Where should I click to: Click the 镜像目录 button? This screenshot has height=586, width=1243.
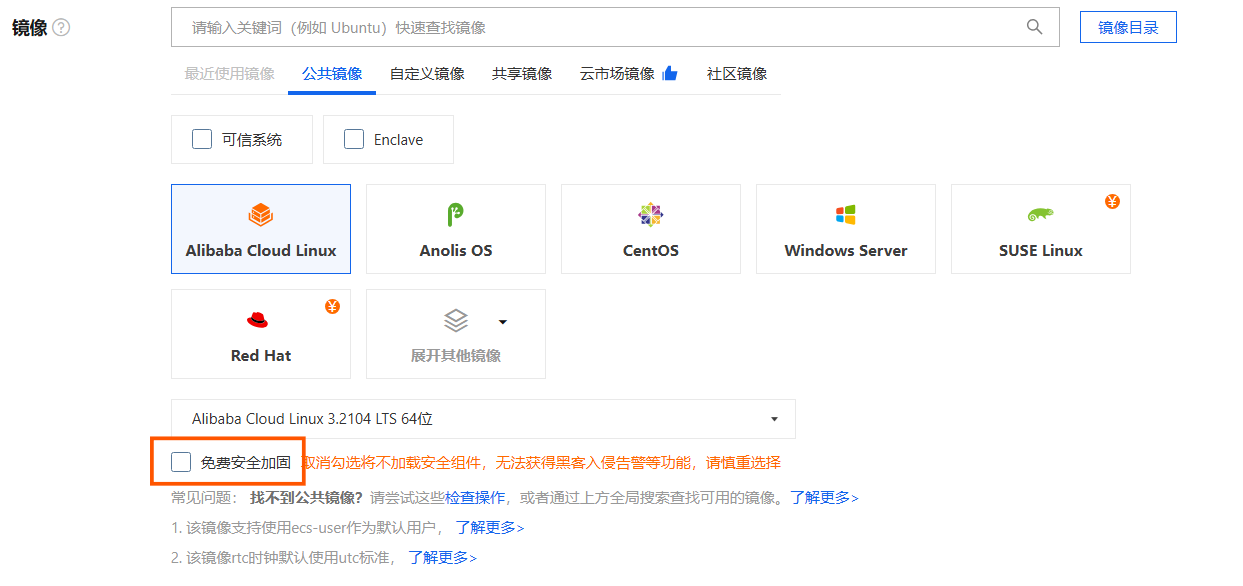(1128, 27)
